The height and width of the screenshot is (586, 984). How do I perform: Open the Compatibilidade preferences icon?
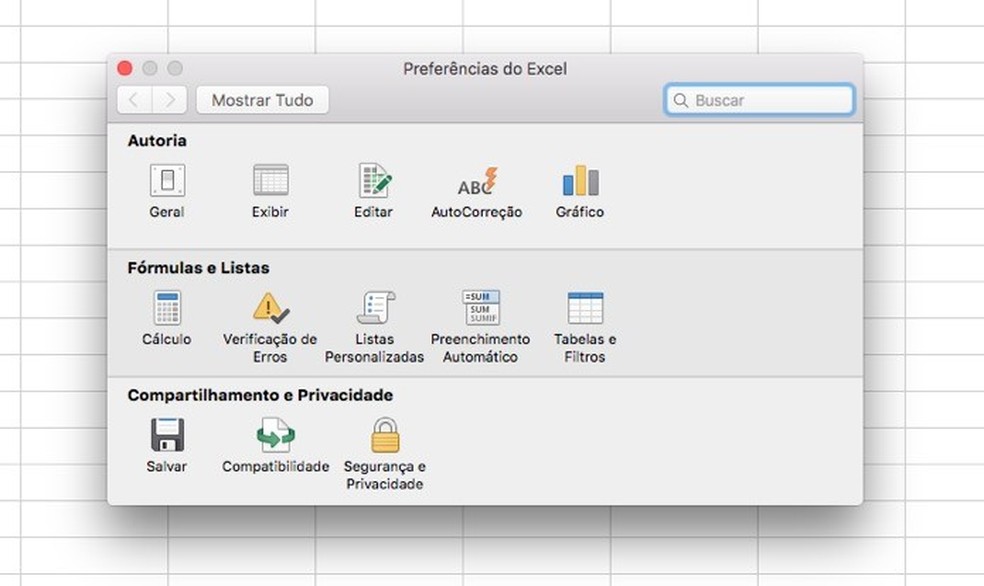tap(275, 435)
